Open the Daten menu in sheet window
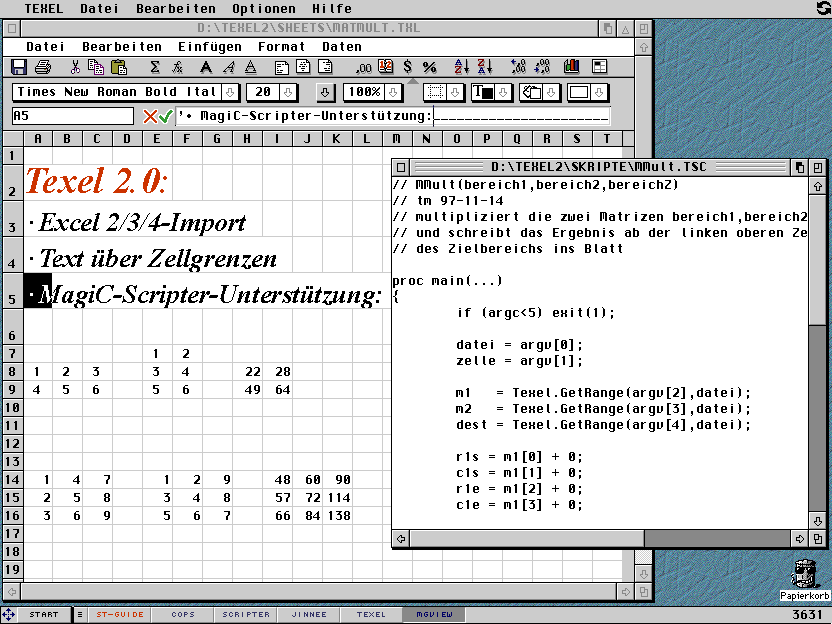 (342, 47)
